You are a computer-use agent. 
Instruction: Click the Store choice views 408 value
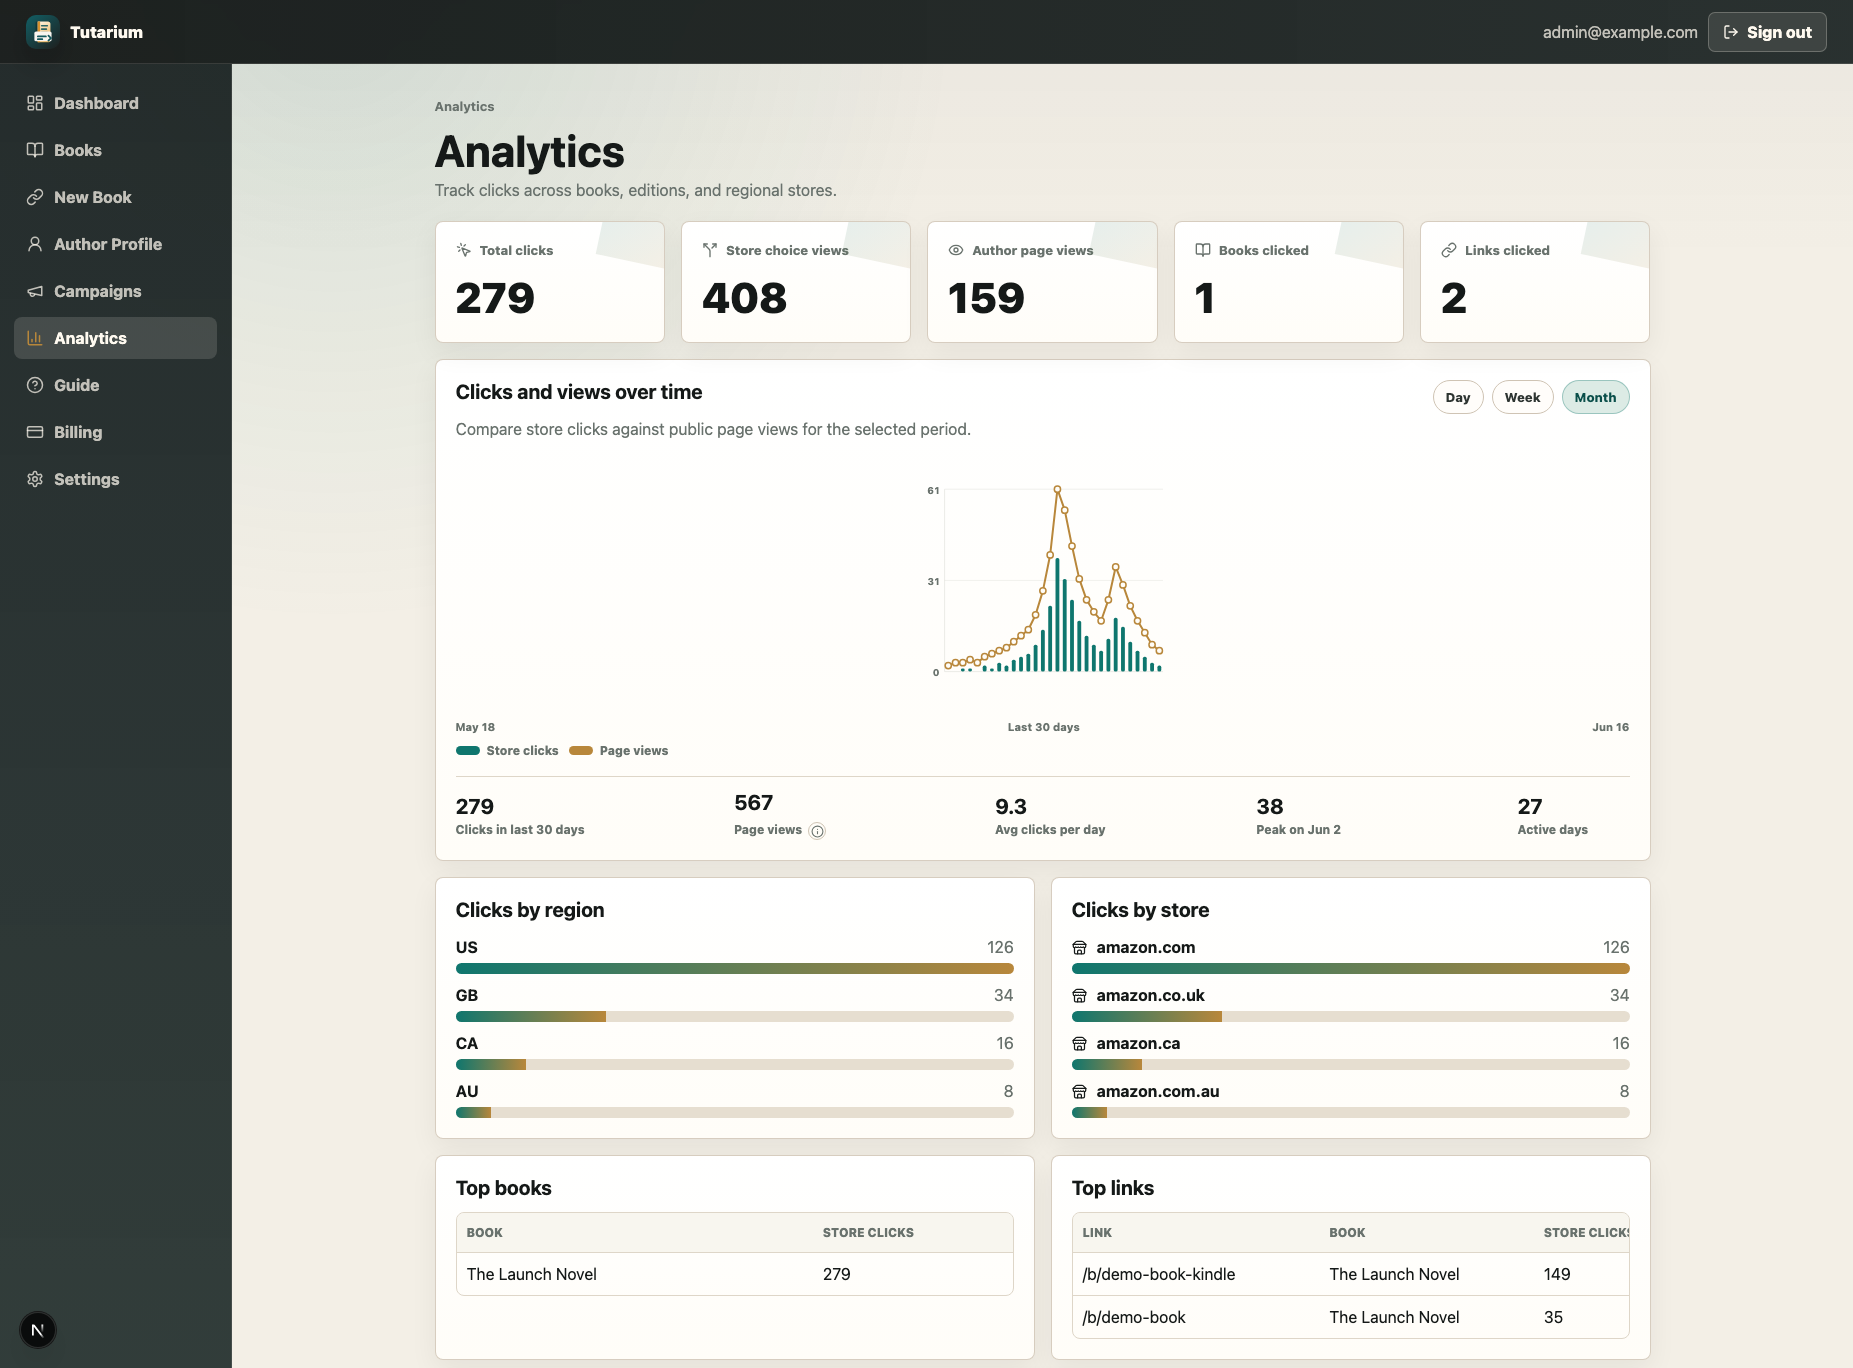tap(744, 298)
